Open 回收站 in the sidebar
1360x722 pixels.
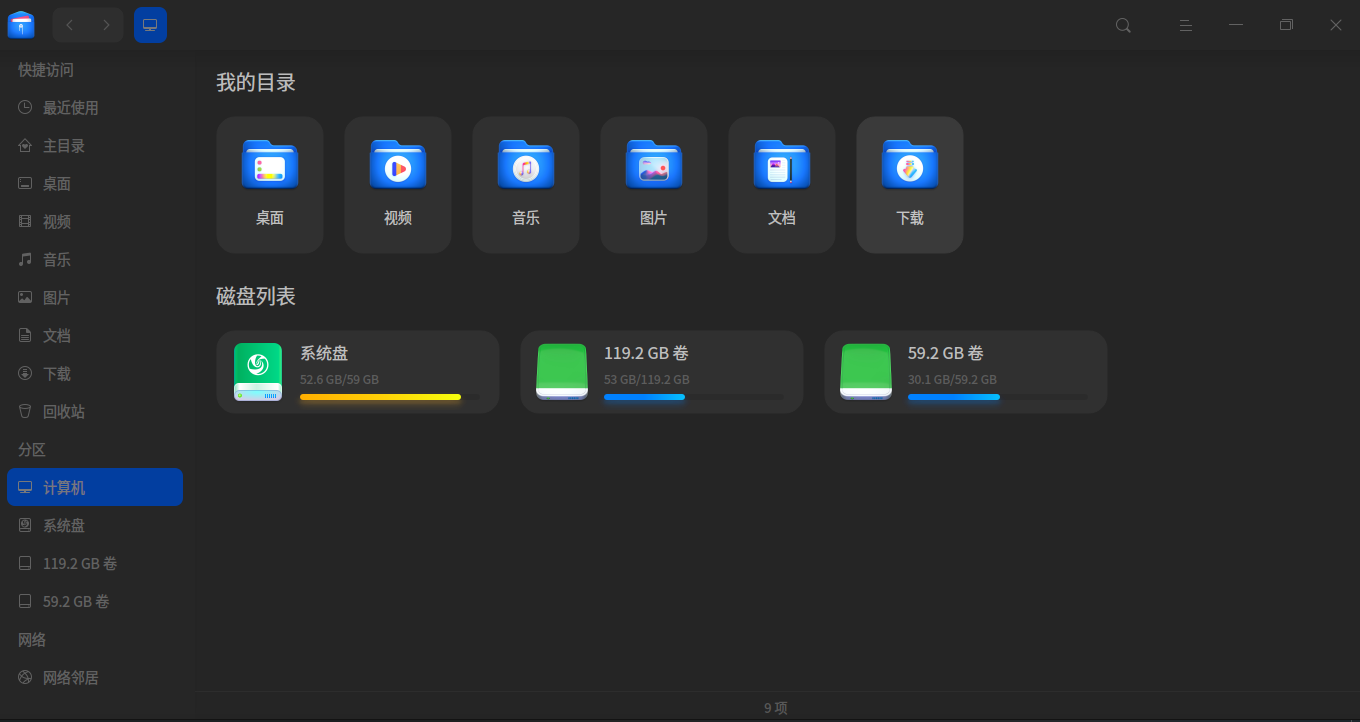pyautogui.click(x=95, y=412)
